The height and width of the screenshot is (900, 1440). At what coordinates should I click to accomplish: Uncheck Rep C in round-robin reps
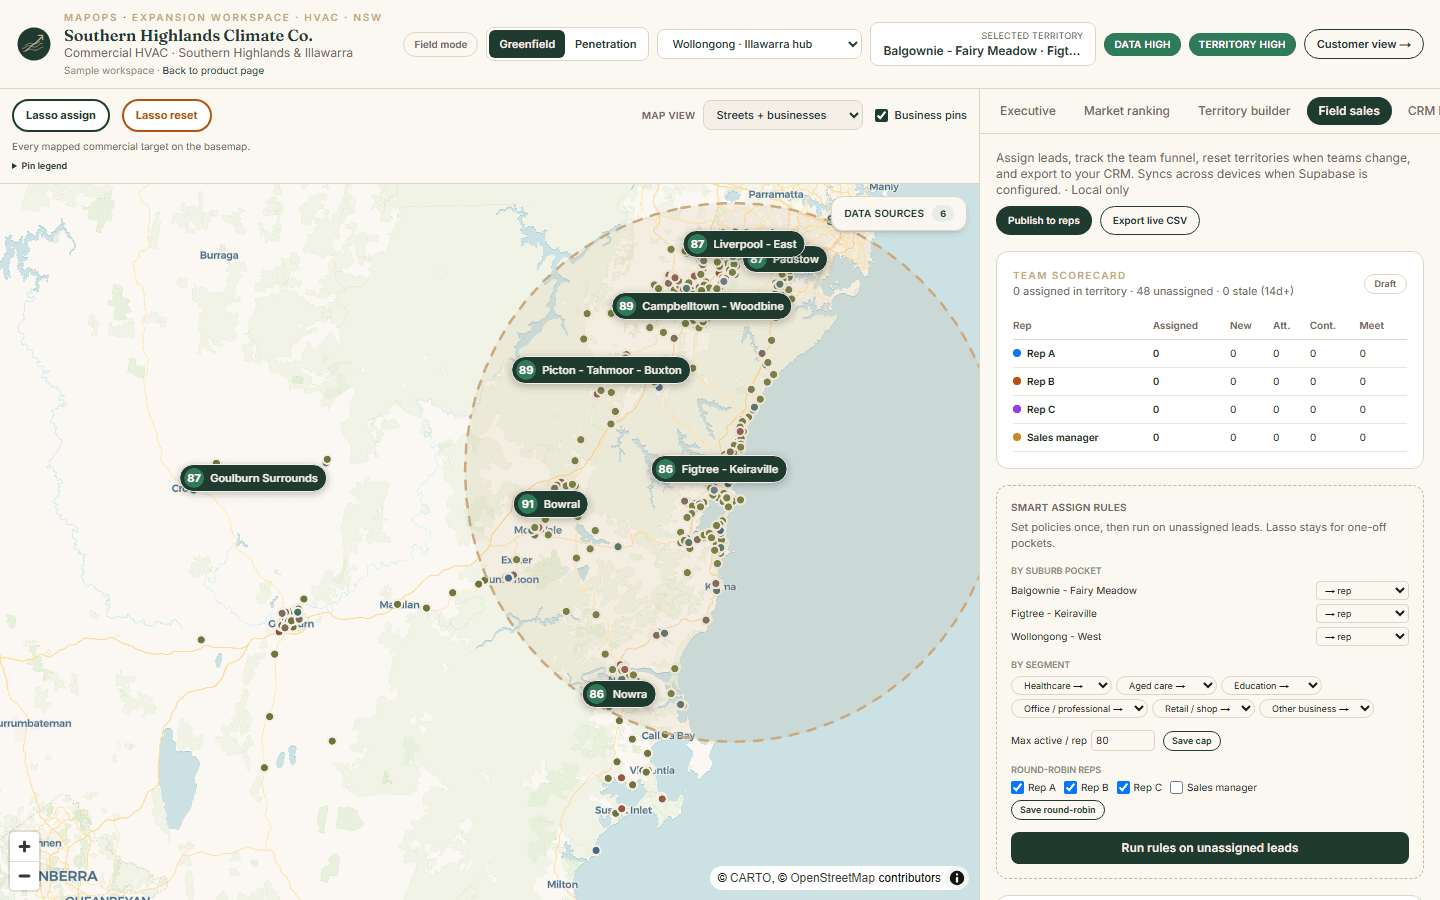1123,787
